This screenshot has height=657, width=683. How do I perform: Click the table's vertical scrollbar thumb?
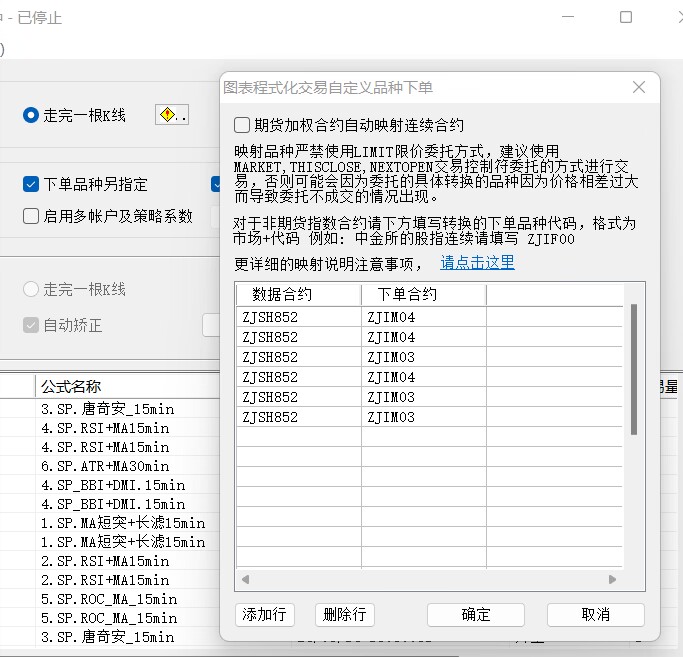pyautogui.click(x=634, y=369)
